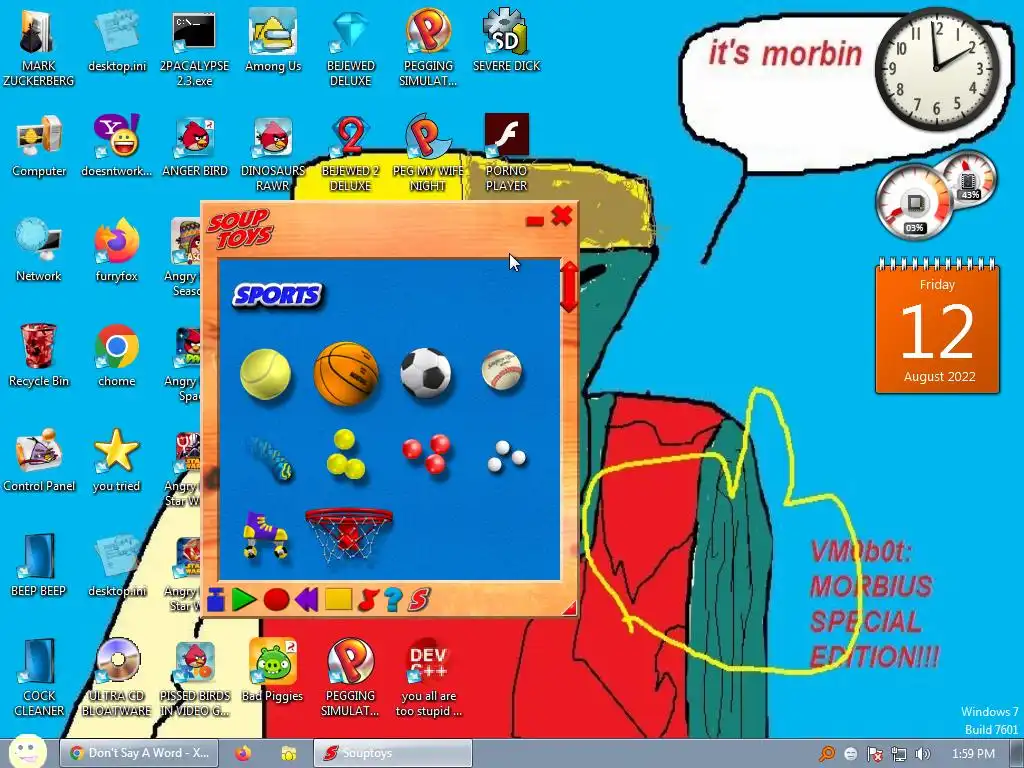Select the Bad Piggies shortcut
The height and width of the screenshot is (768, 1024).
[x=272, y=671]
